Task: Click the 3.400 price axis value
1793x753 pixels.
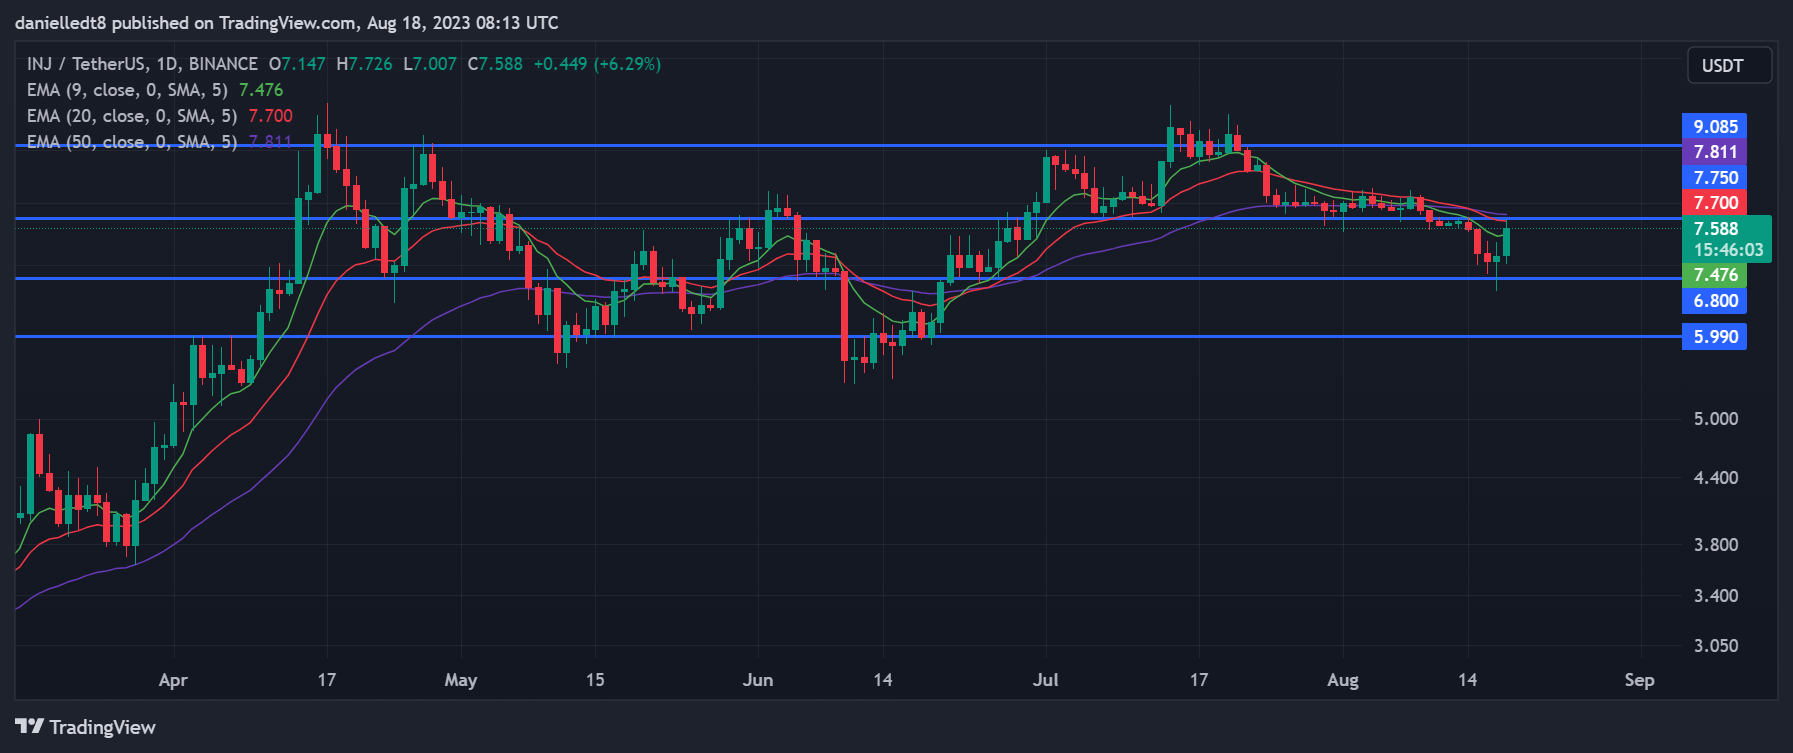Action: 1716,596
